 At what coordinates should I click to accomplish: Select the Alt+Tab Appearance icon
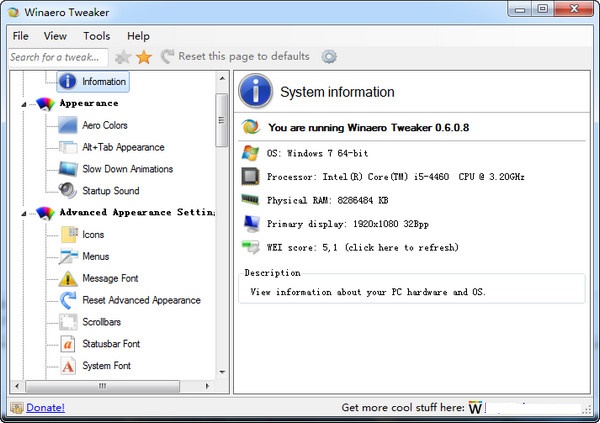[x=67, y=147]
